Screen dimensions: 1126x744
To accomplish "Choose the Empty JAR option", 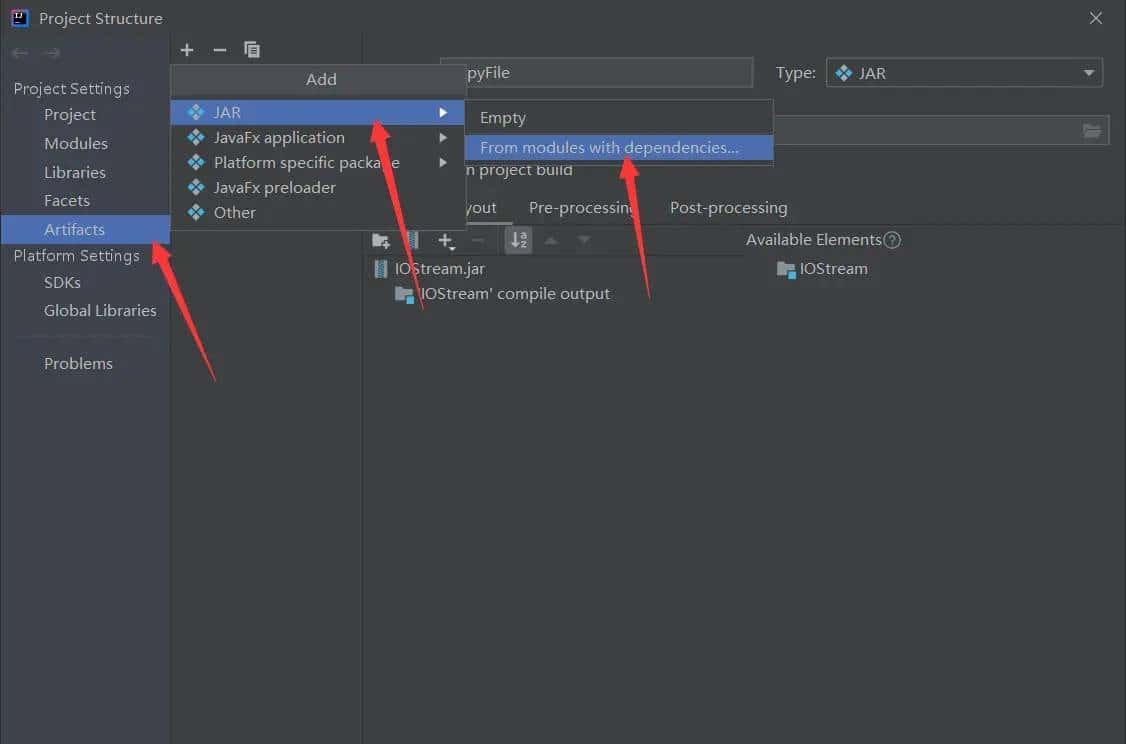I will (503, 118).
